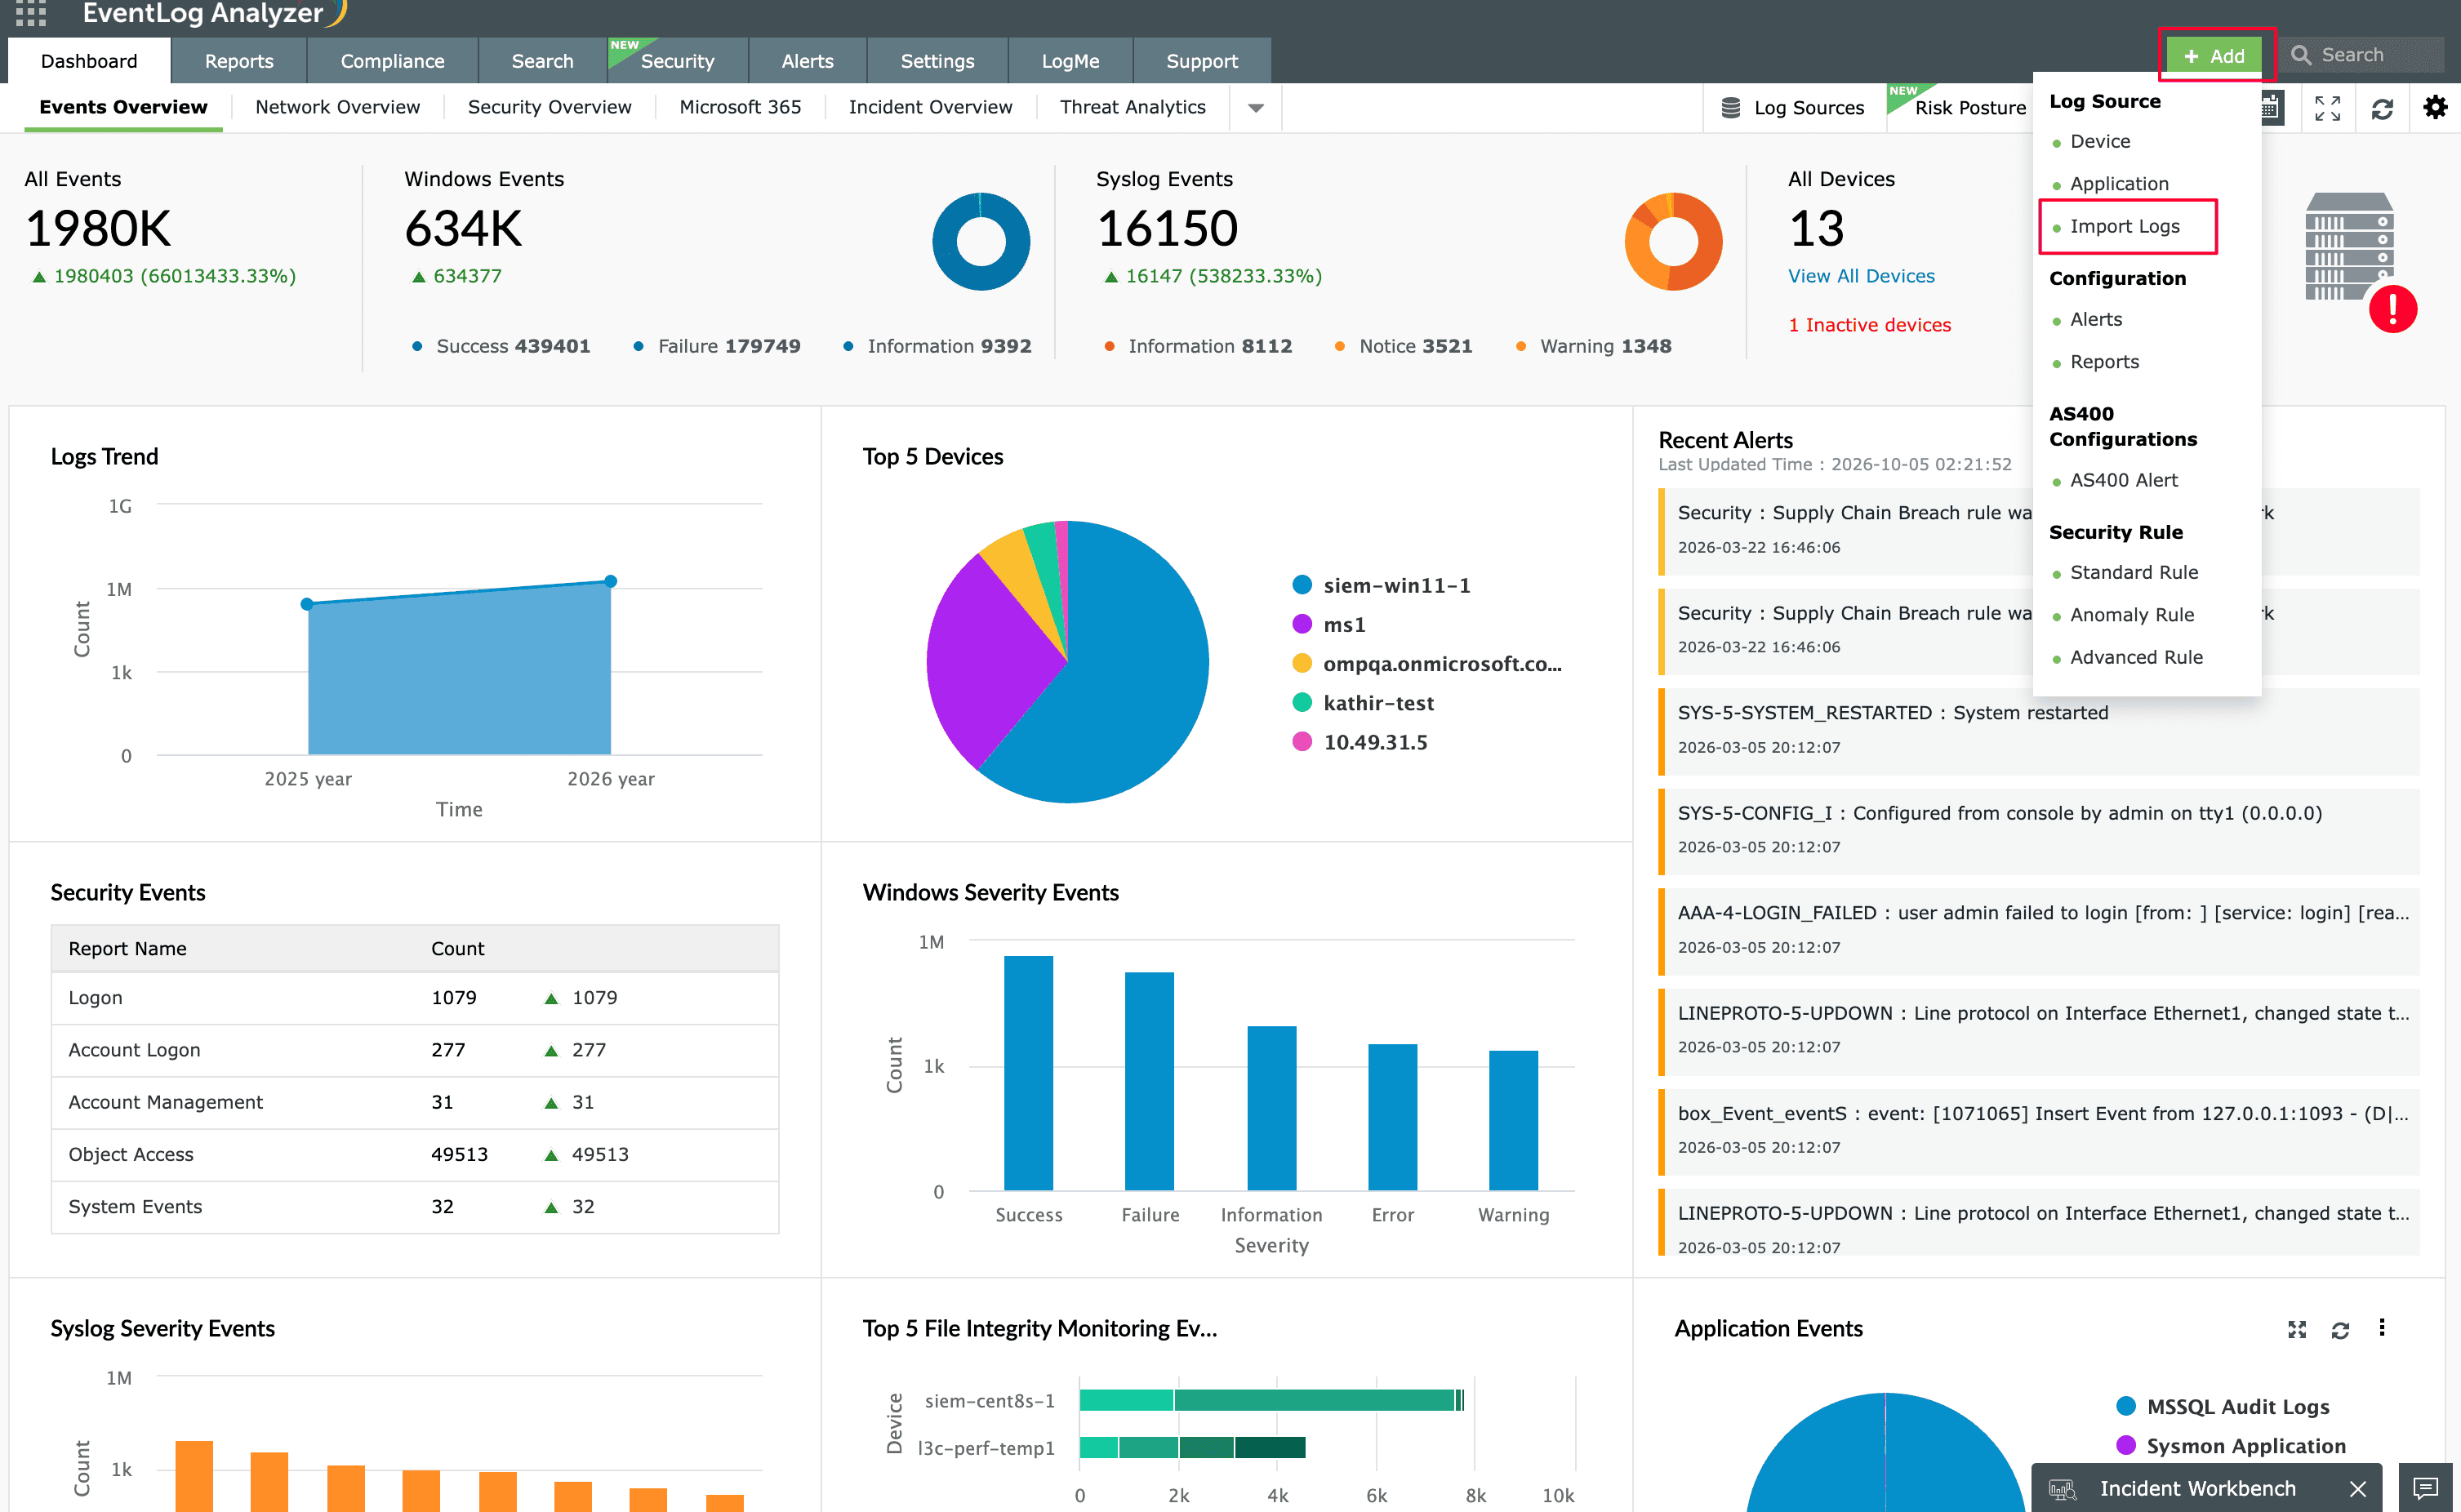The width and height of the screenshot is (2461, 1512).
Task: Click the Log Sources button
Action: point(1793,107)
